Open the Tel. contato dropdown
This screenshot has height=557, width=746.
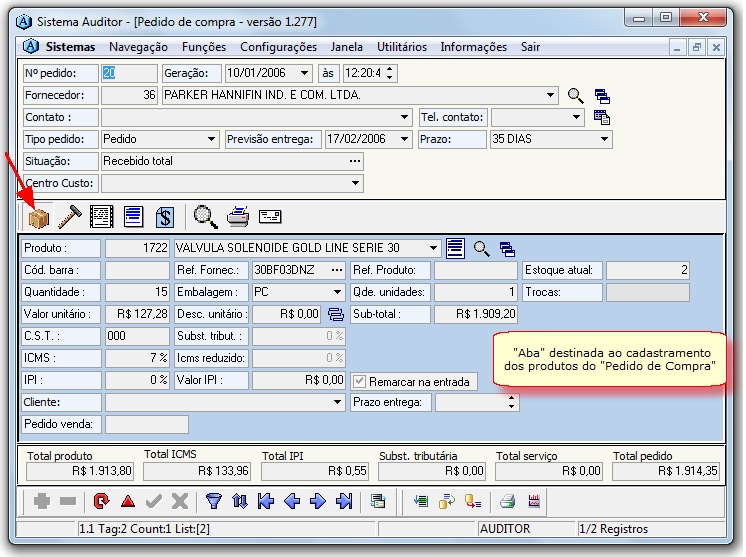pos(576,117)
